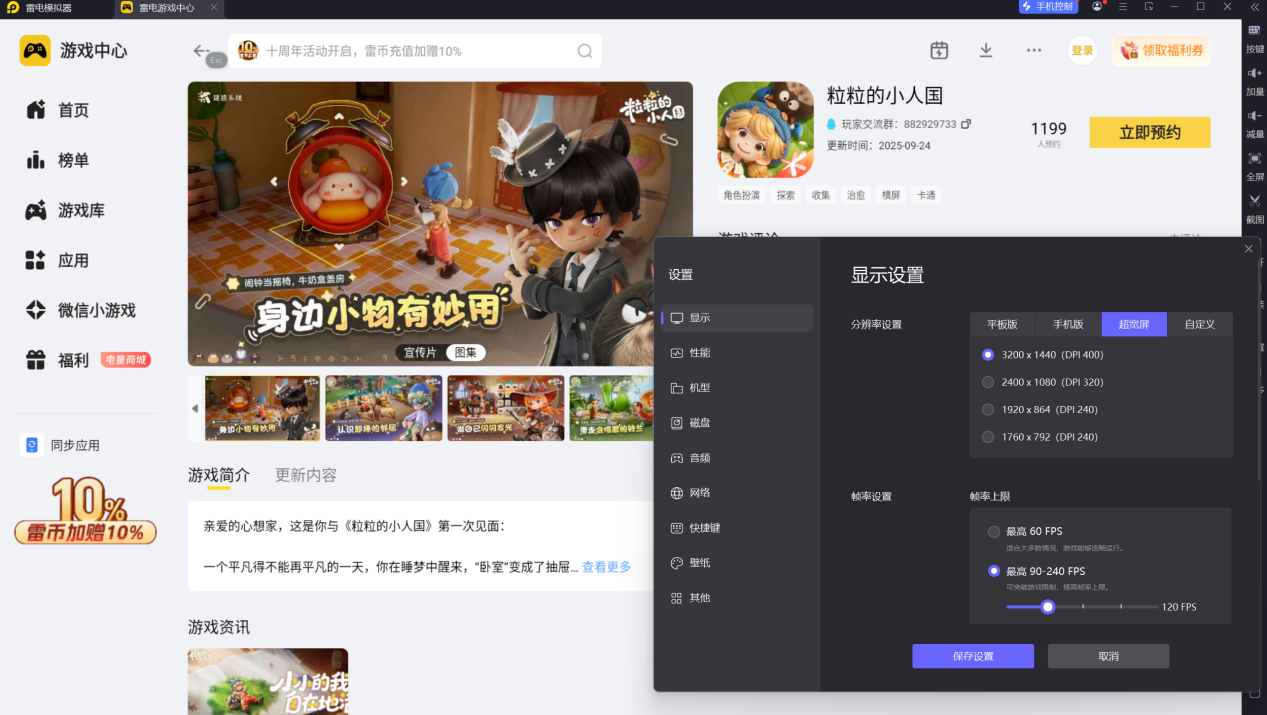This screenshot has width=1267, height=715.
Task: Switch to 平板版 resolution tab
Action: tap(1002, 324)
